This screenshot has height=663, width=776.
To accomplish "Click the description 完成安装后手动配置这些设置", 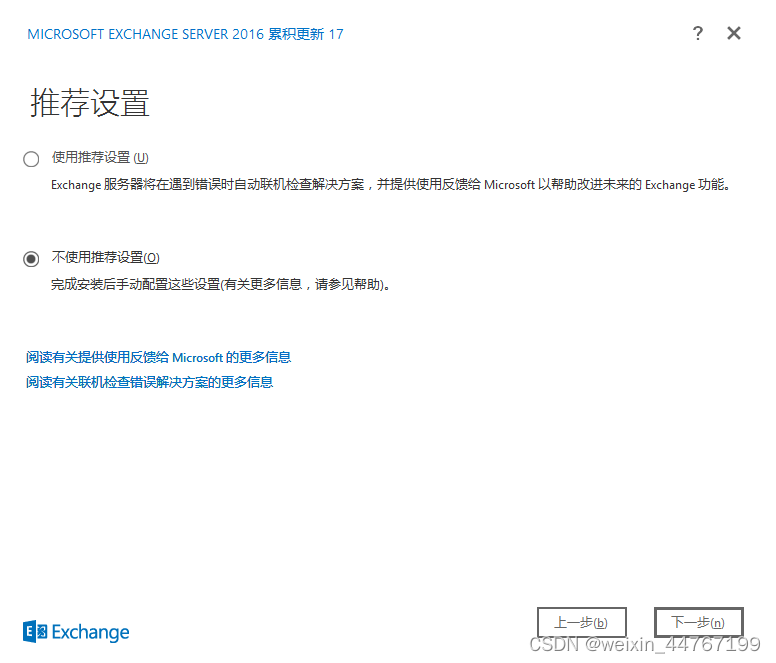I will point(220,284).
